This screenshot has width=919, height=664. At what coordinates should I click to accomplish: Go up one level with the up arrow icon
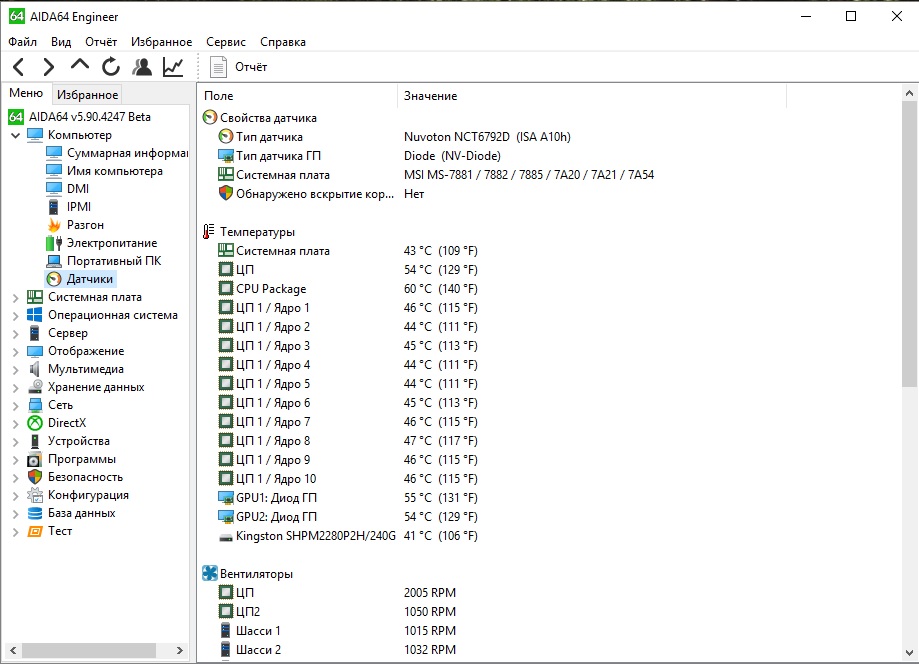click(80, 65)
